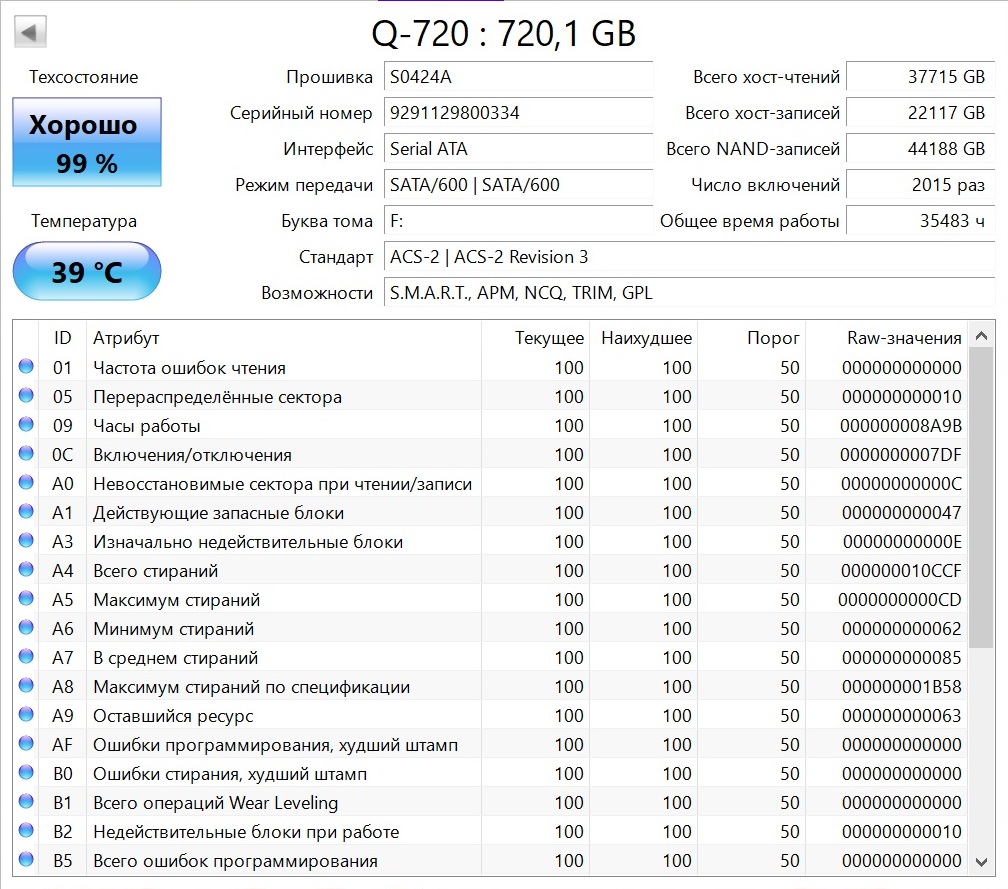
Task: Click the blue status orb for attribute A6
Action: [x=26, y=627]
